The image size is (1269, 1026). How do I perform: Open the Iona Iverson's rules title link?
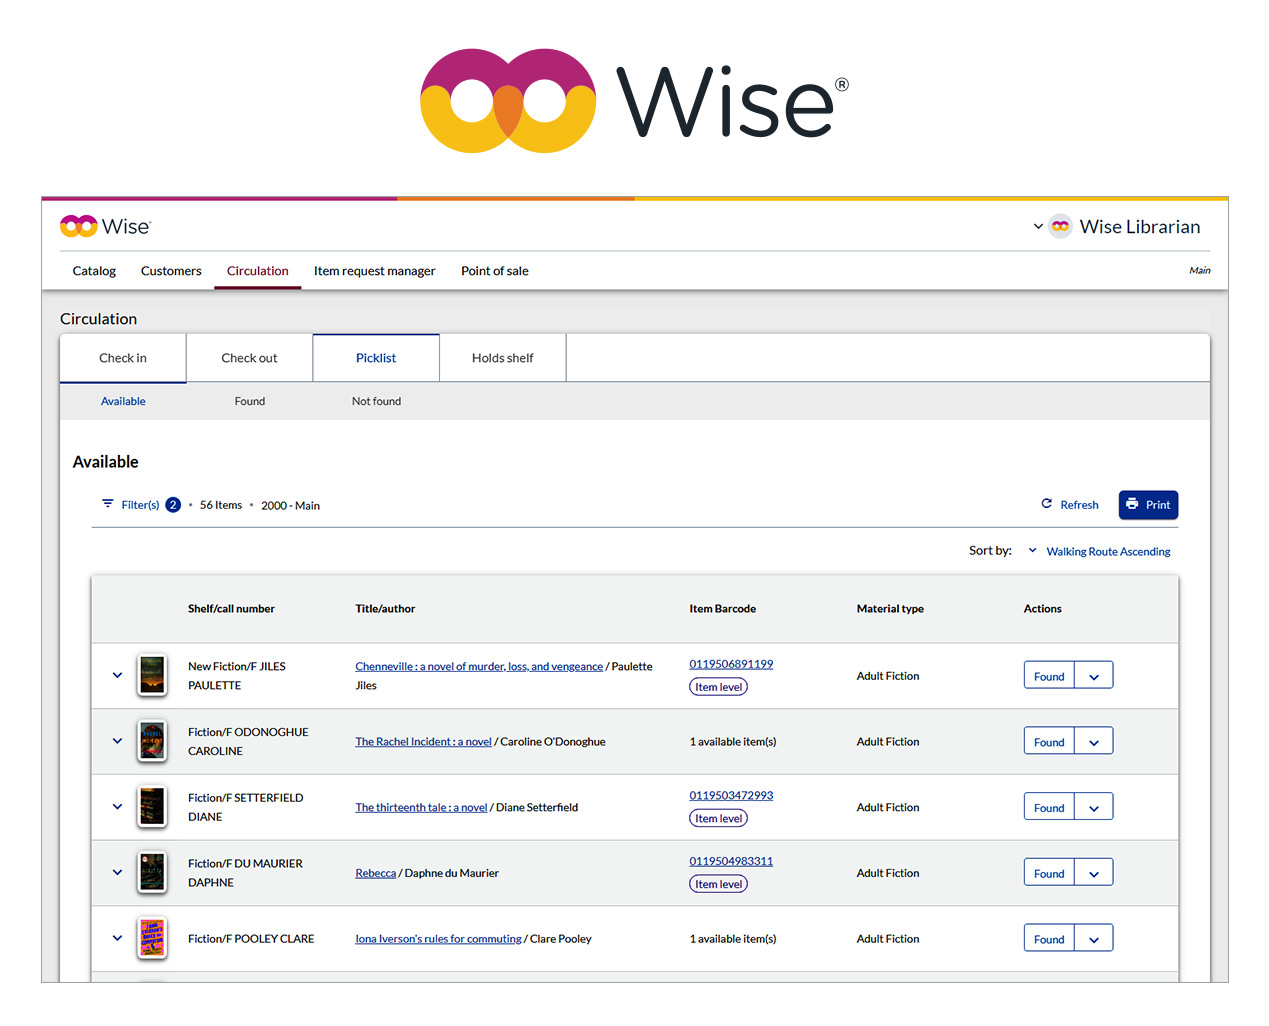[438, 939]
